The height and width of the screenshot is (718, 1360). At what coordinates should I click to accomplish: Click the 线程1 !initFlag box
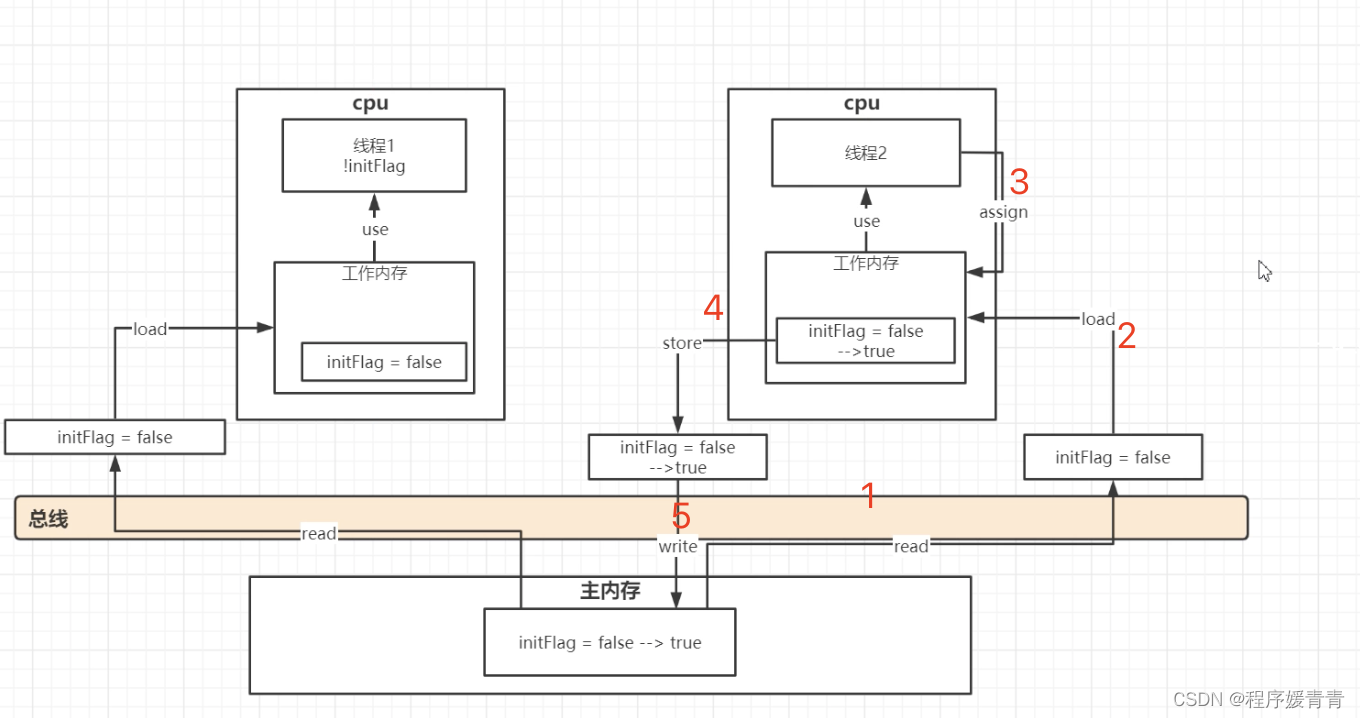373,155
